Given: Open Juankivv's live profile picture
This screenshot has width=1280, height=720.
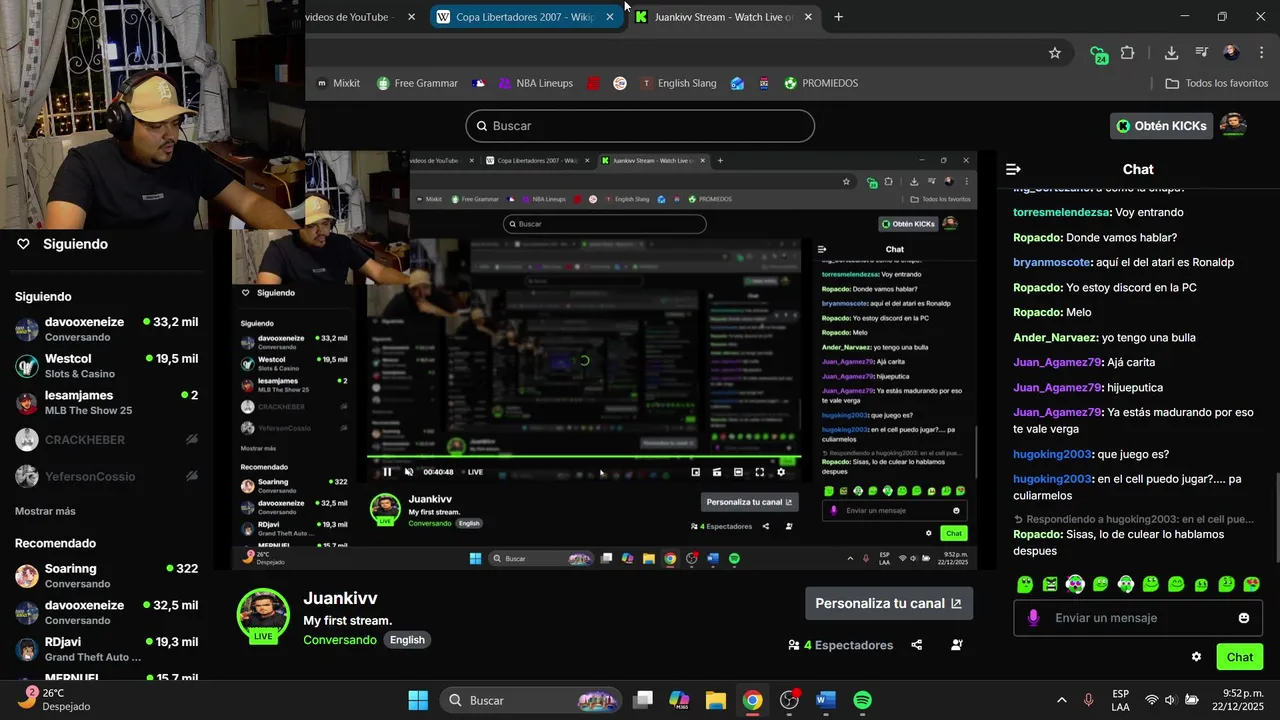Looking at the screenshot, I should pos(263,615).
